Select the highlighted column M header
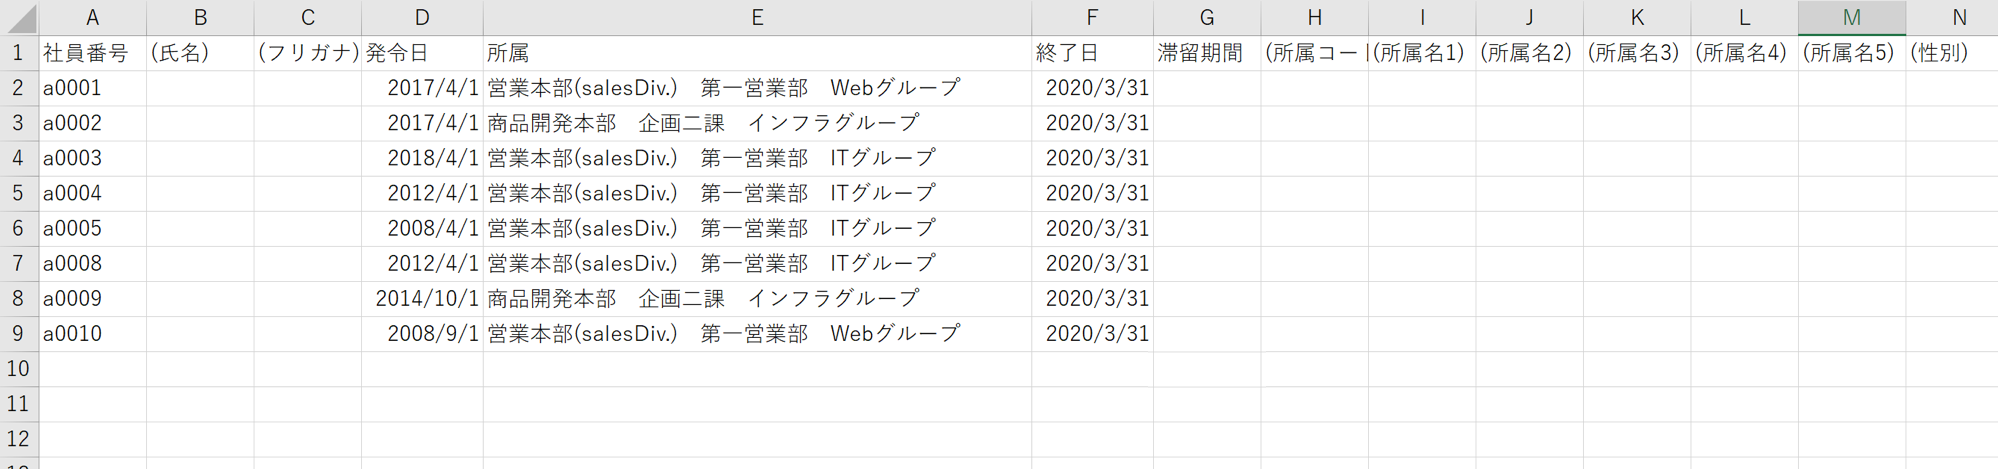The width and height of the screenshot is (1998, 469). click(x=1851, y=18)
